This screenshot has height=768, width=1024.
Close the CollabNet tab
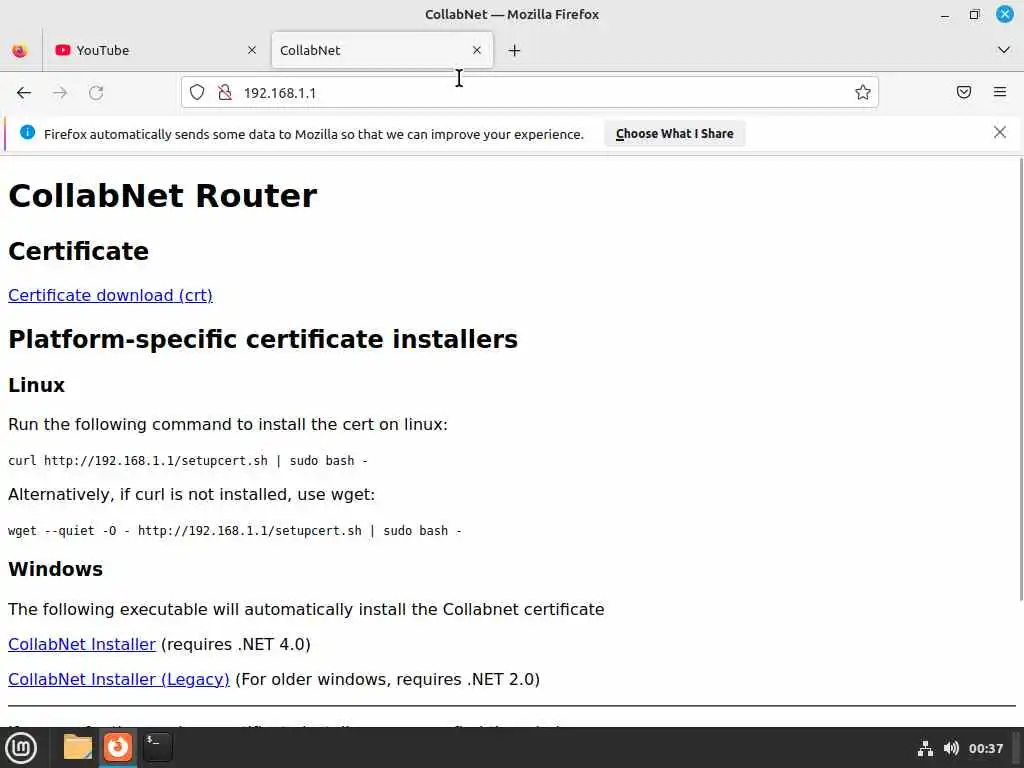[x=477, y=50]
